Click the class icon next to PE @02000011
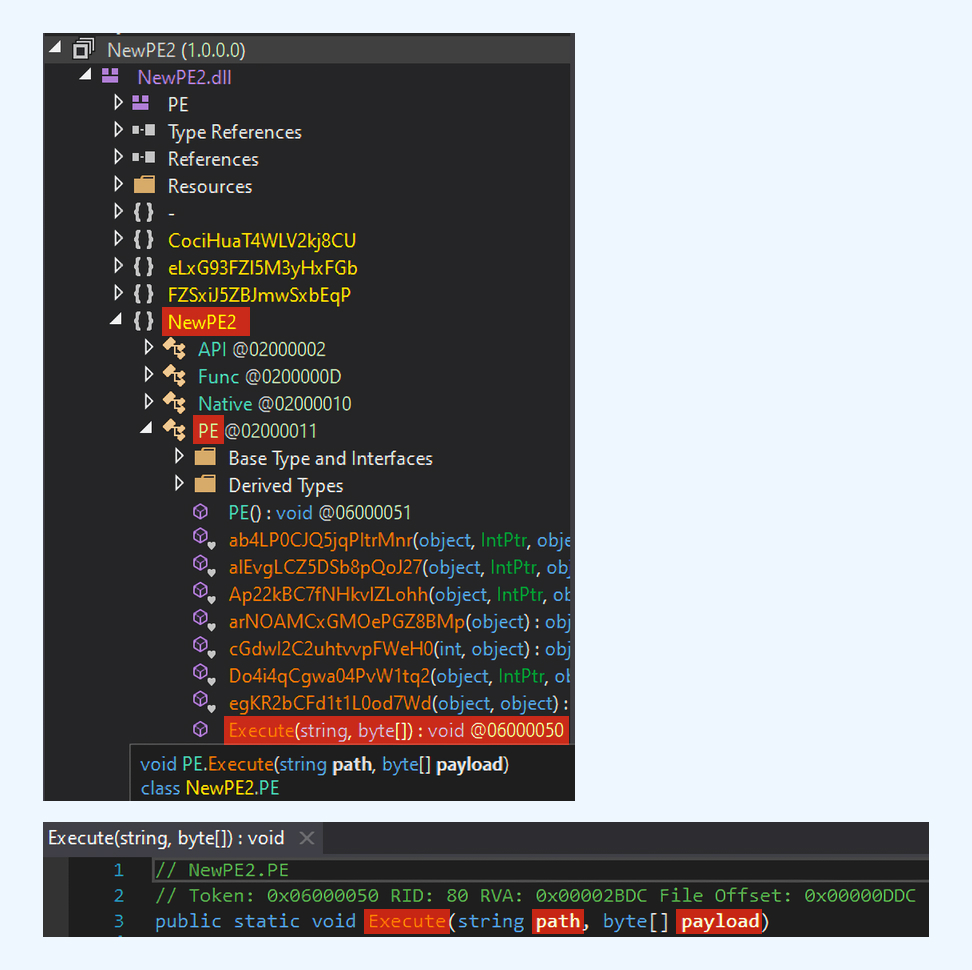Screen dimensions: 972x970 point(174,431)
